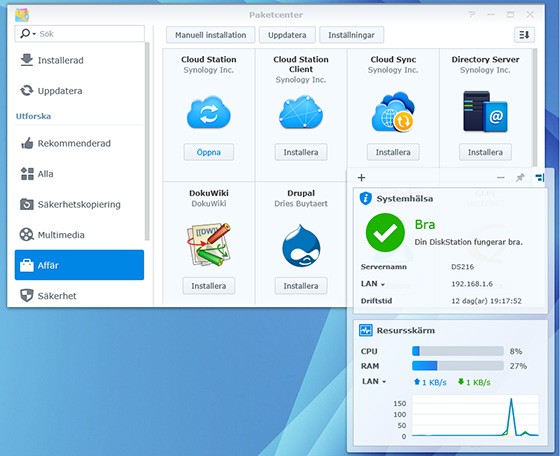Click the Drupal drop icon
Viewport: 560px width, 456px height.
coord(301,246)
